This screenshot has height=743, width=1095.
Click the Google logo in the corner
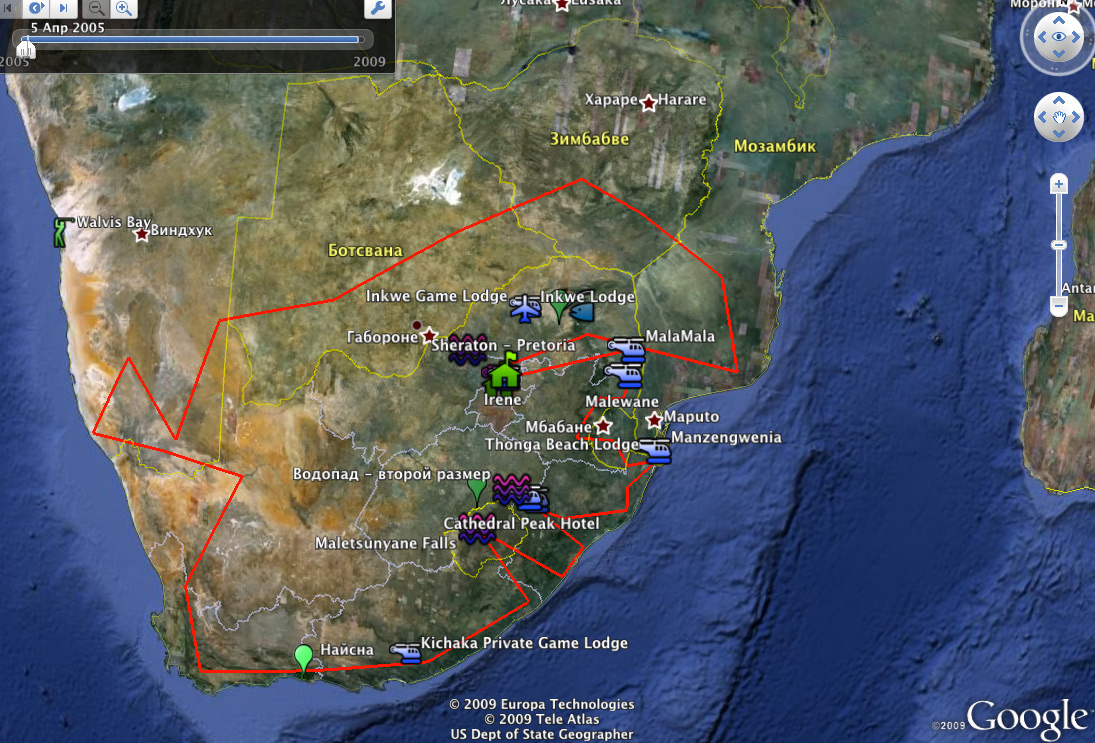coord(1025,717)
